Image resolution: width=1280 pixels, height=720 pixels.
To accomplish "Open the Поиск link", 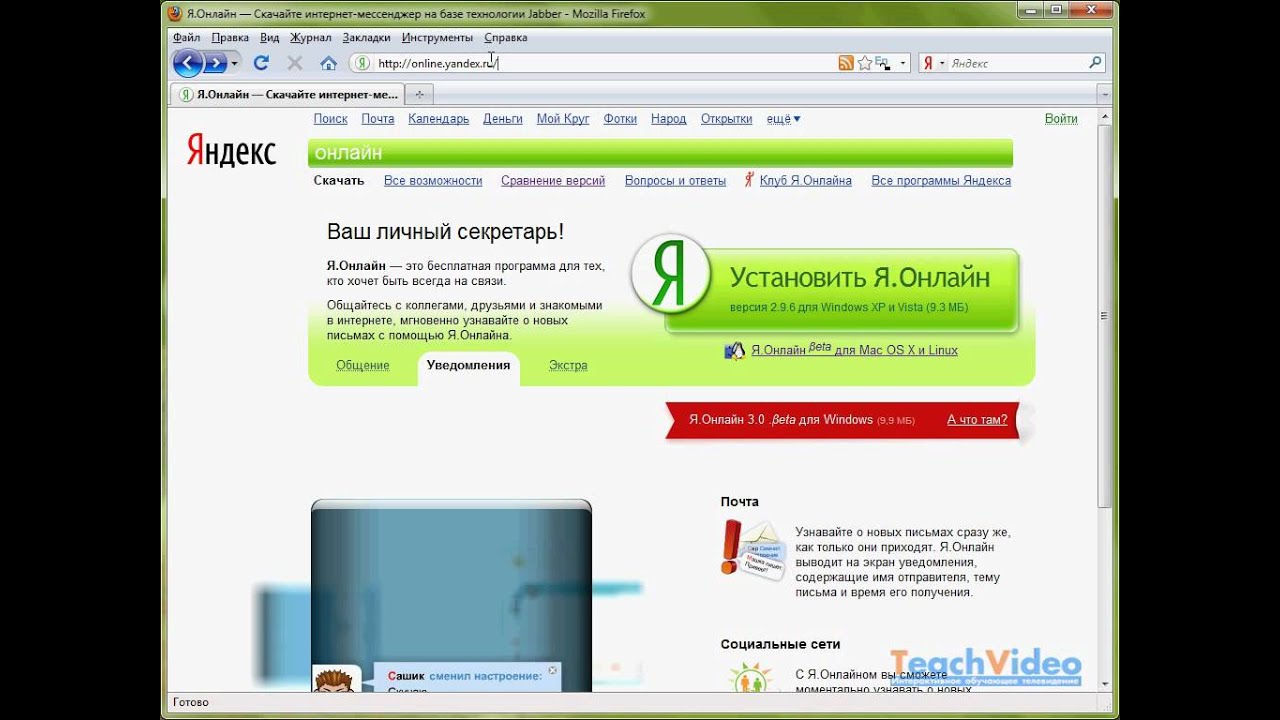I will click(x=330, y=118).
